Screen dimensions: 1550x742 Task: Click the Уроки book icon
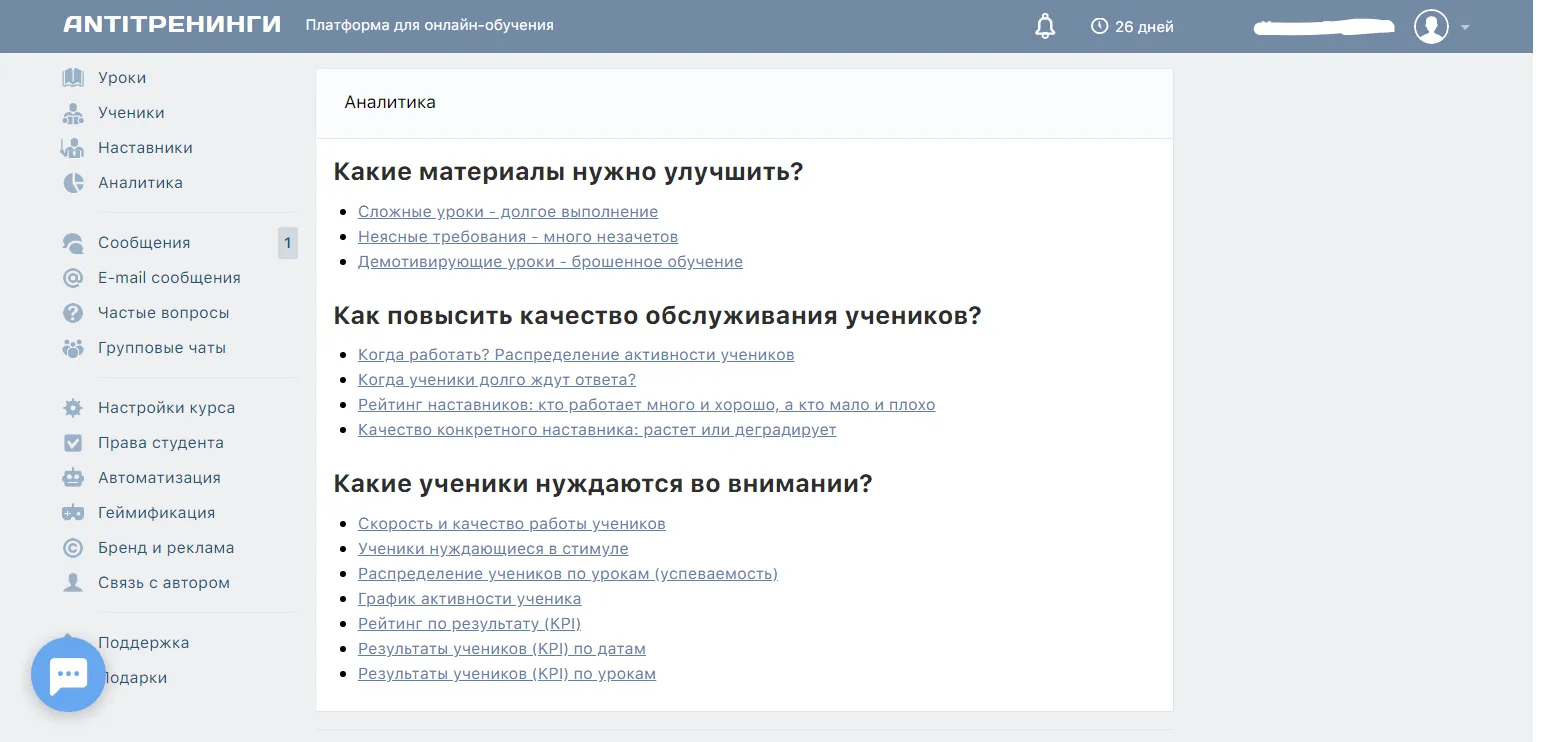click(x=73, y=78)
